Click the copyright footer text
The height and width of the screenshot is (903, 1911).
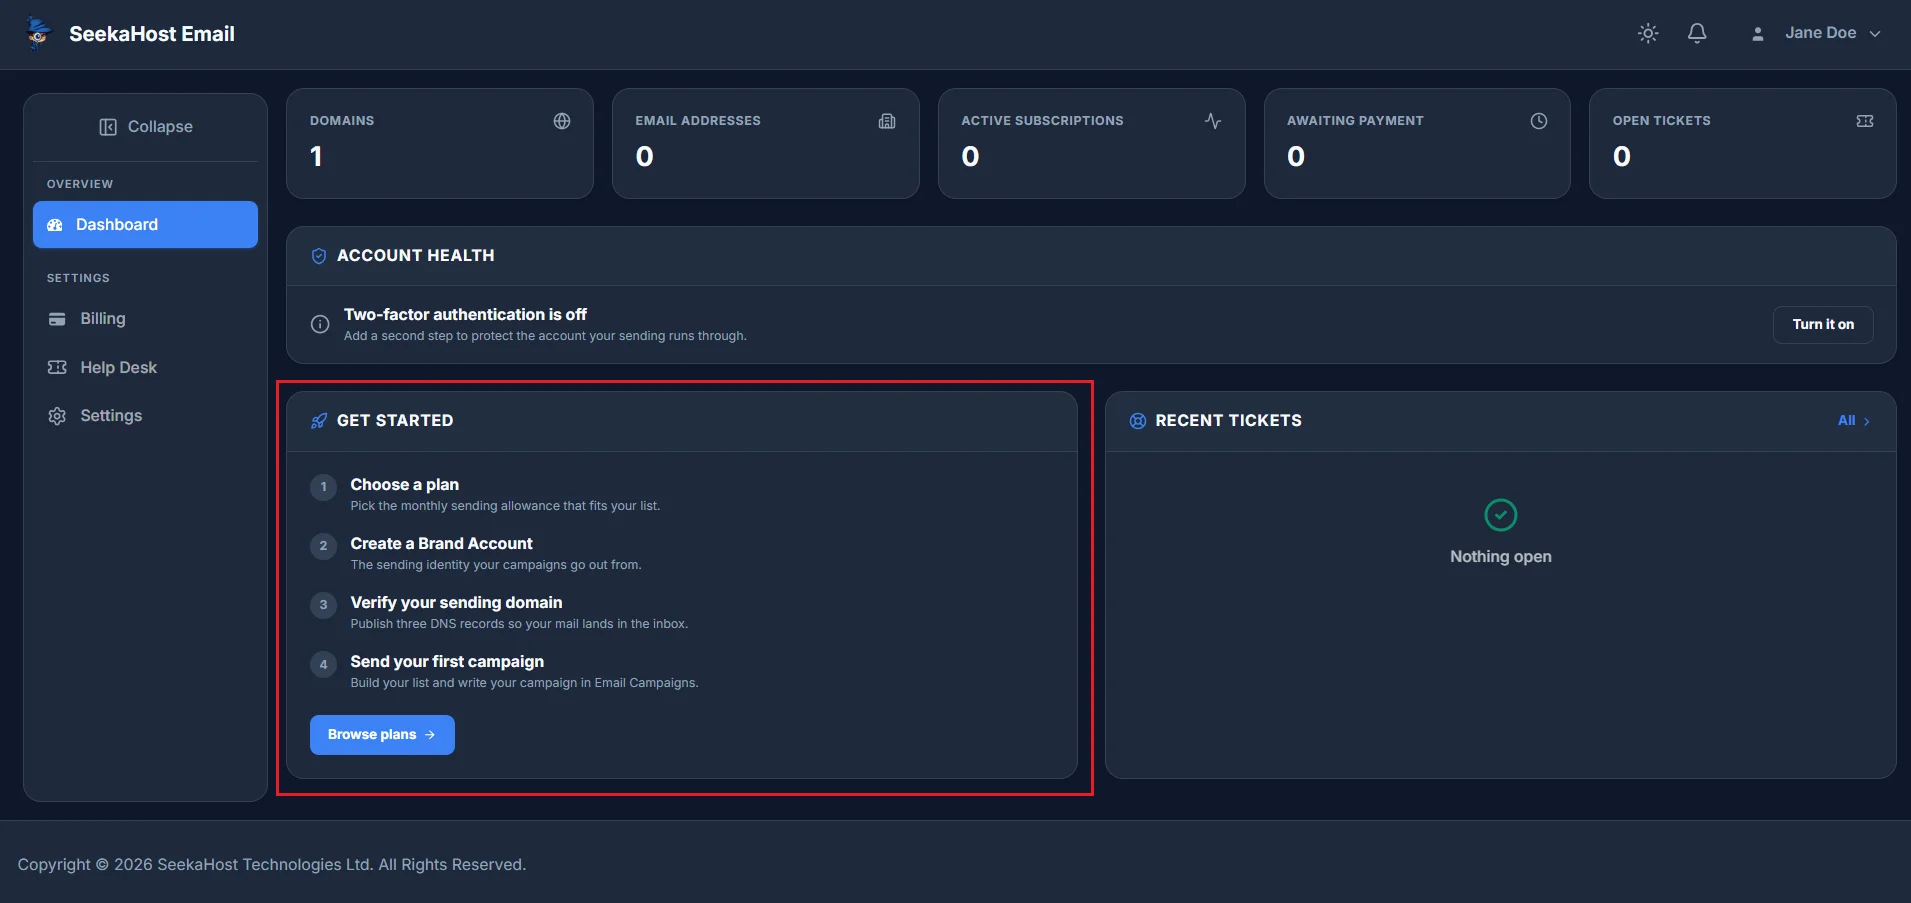coord(272,865)
